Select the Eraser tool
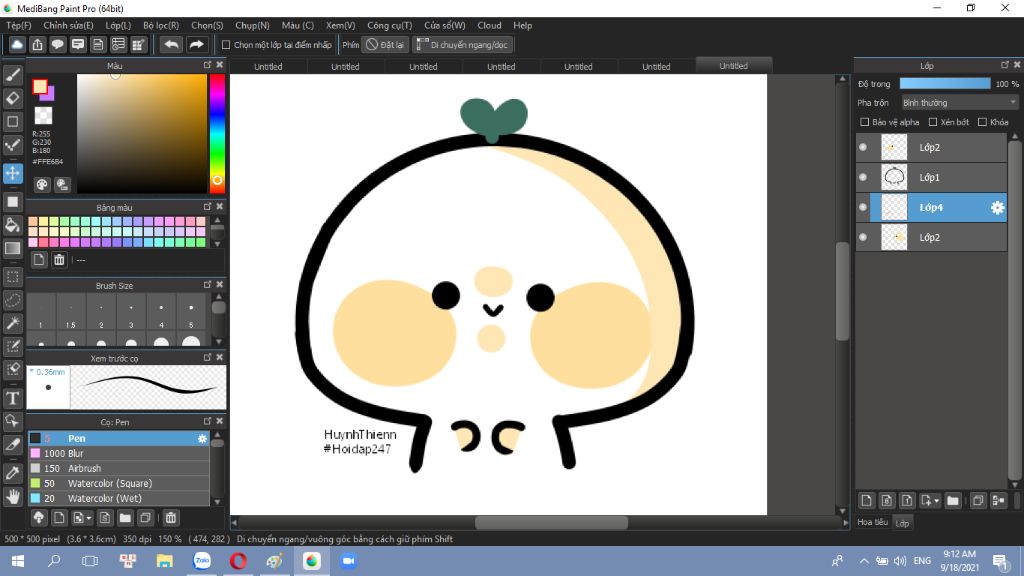 point(12,98)
